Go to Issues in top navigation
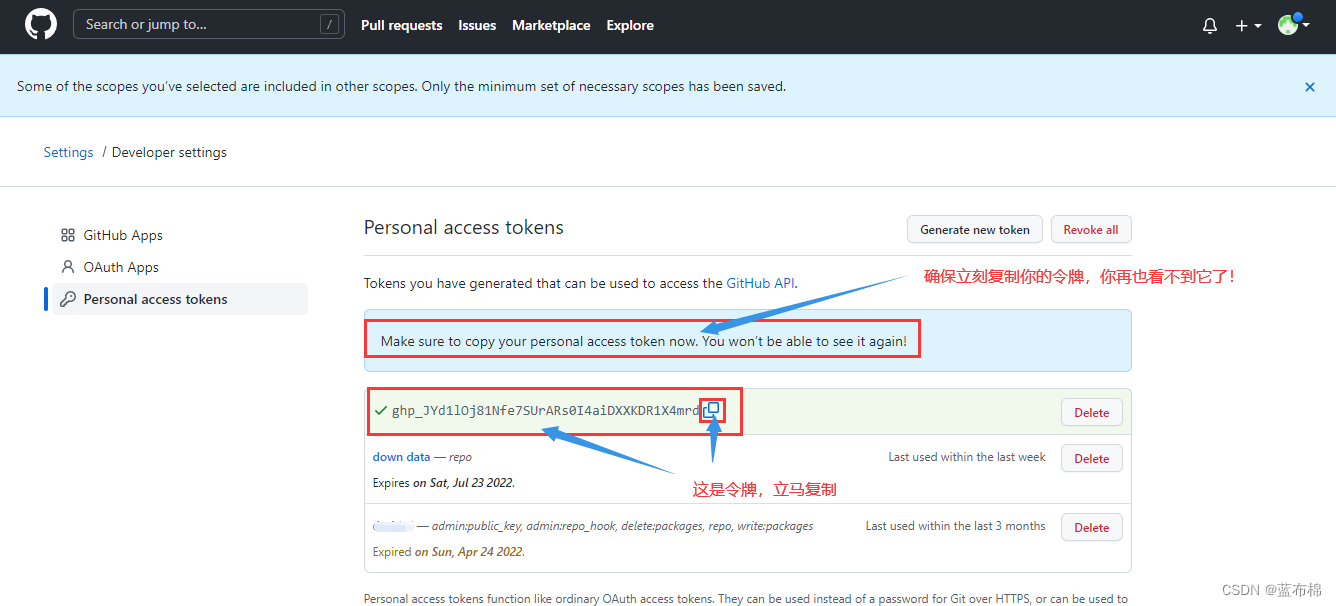 [477, 25]
